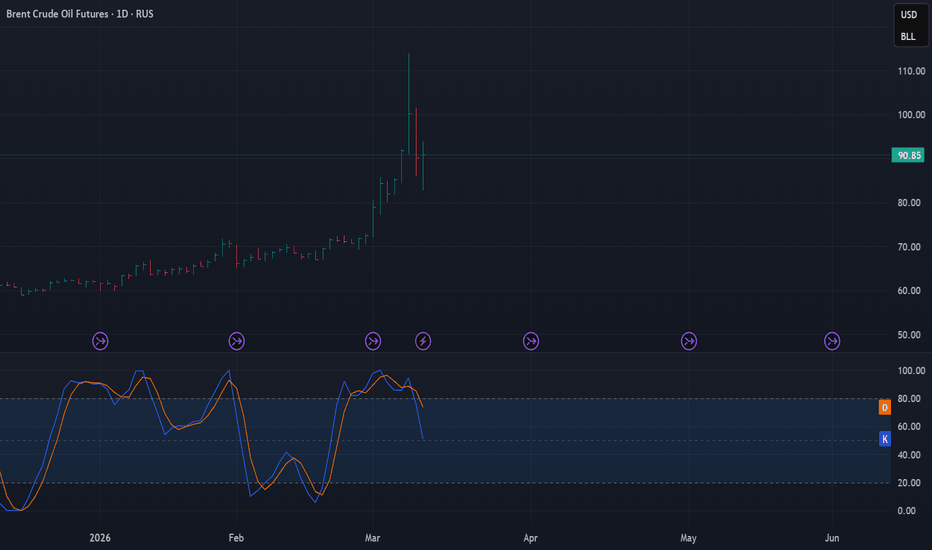Screen dimensions: 932x550
Task: Click the 50.00 price axis label
Action: point(909,335)
